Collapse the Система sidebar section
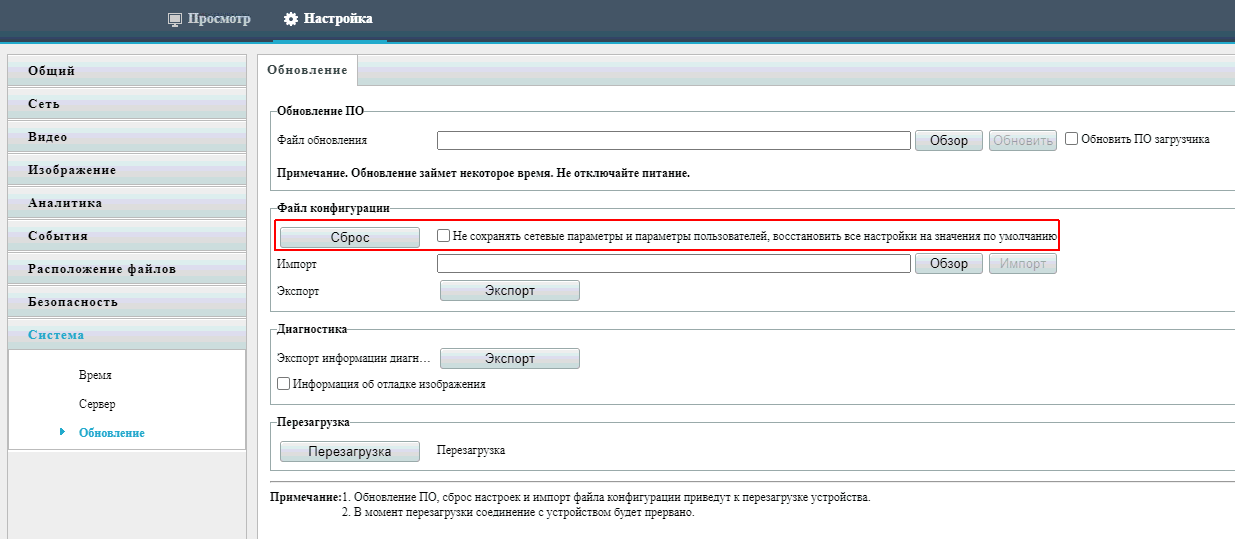Image resolution: width=1235 pixels, height=539 pixels. tap(126, 335)
